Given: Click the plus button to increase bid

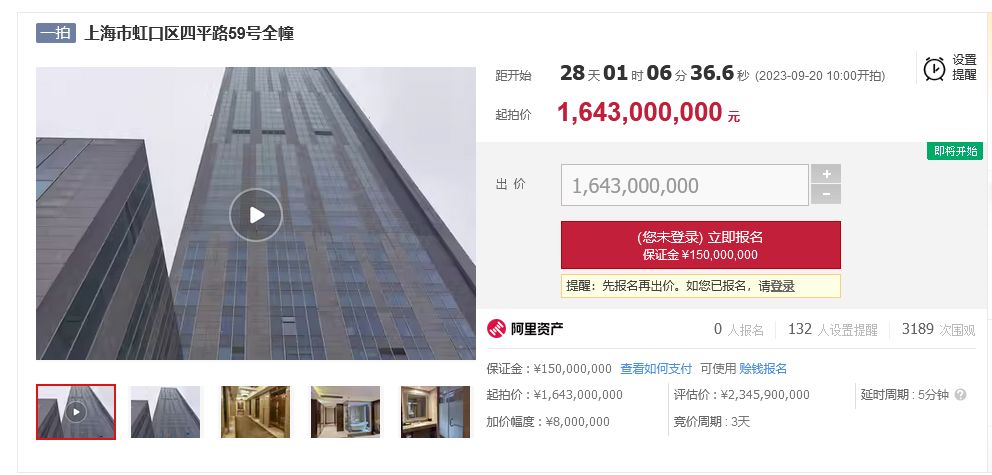Looking at the screenshot, I should click(x=826, y=174).
